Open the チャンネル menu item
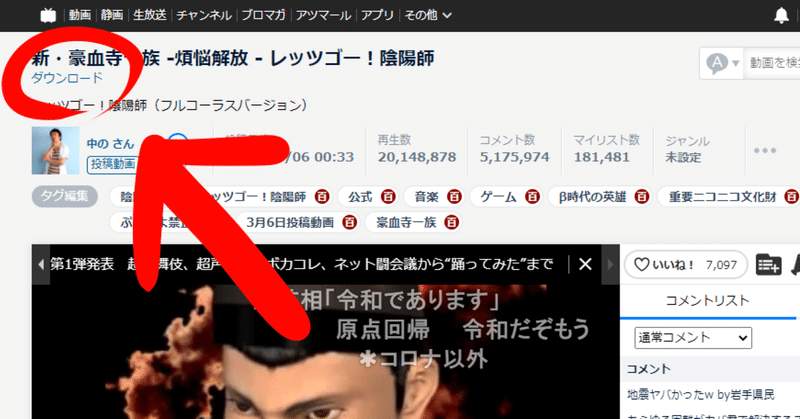Screen dimensions: 800x419 pos(204,15)
